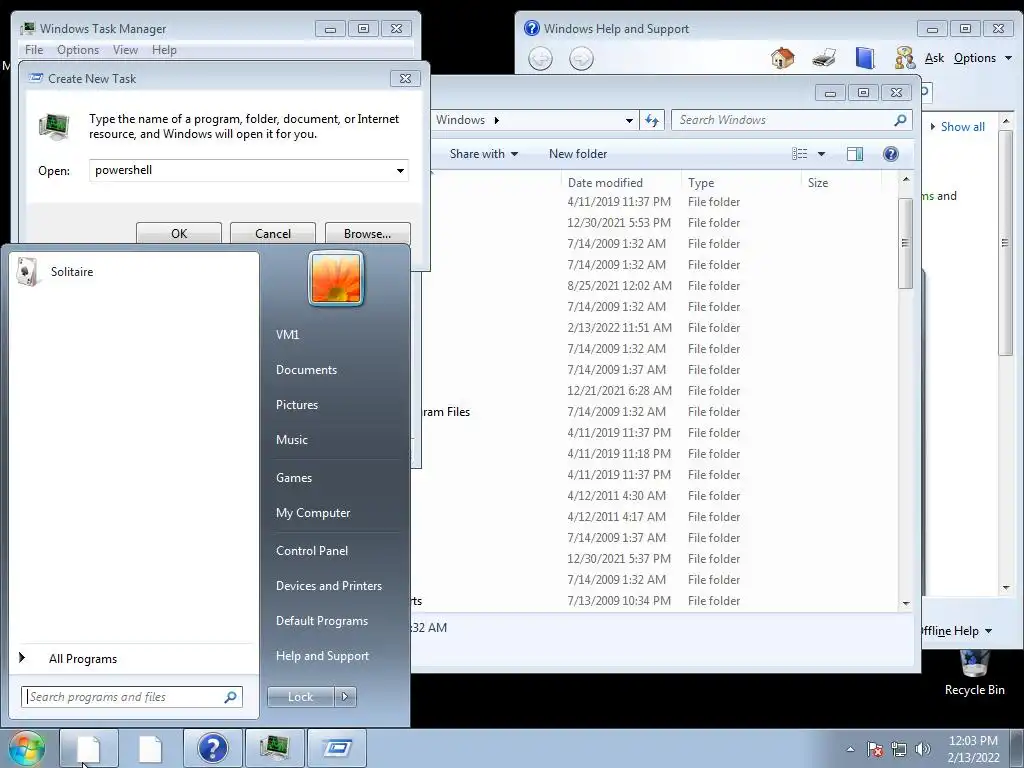Open Documents from Start menu
The image size is (1024, 768).
(306, 370)
